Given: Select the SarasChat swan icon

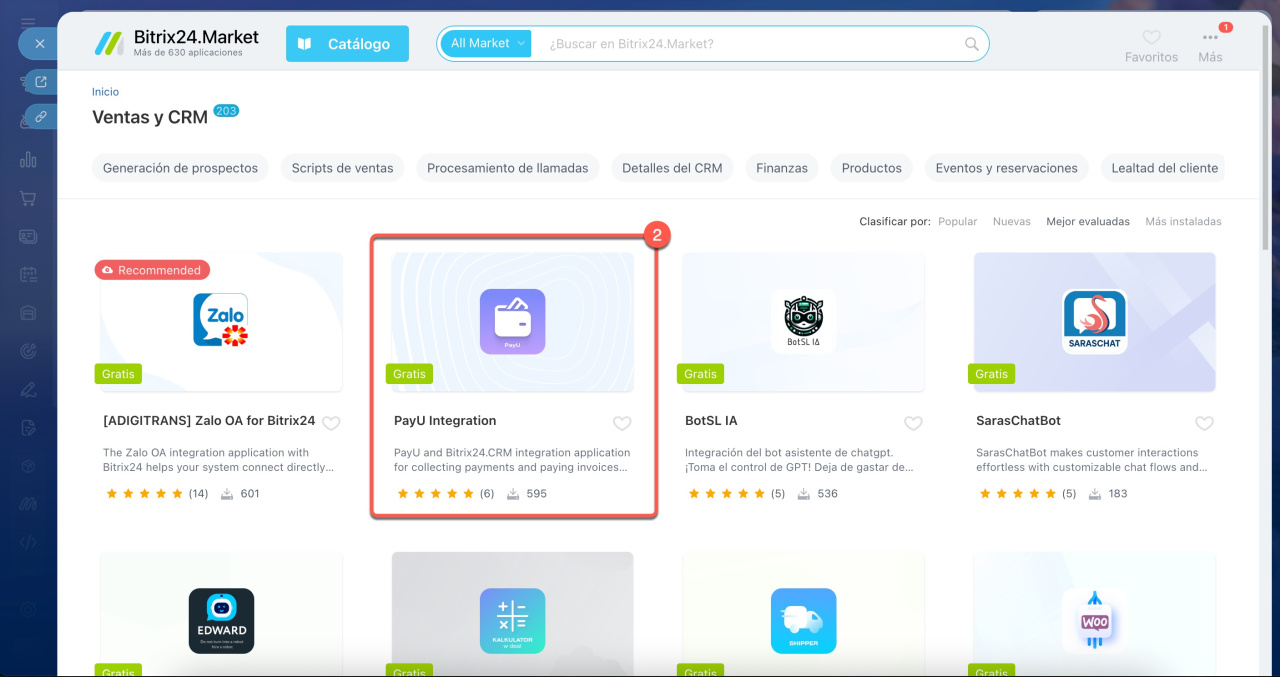Looking at the screenshot, I should 1094,321.
